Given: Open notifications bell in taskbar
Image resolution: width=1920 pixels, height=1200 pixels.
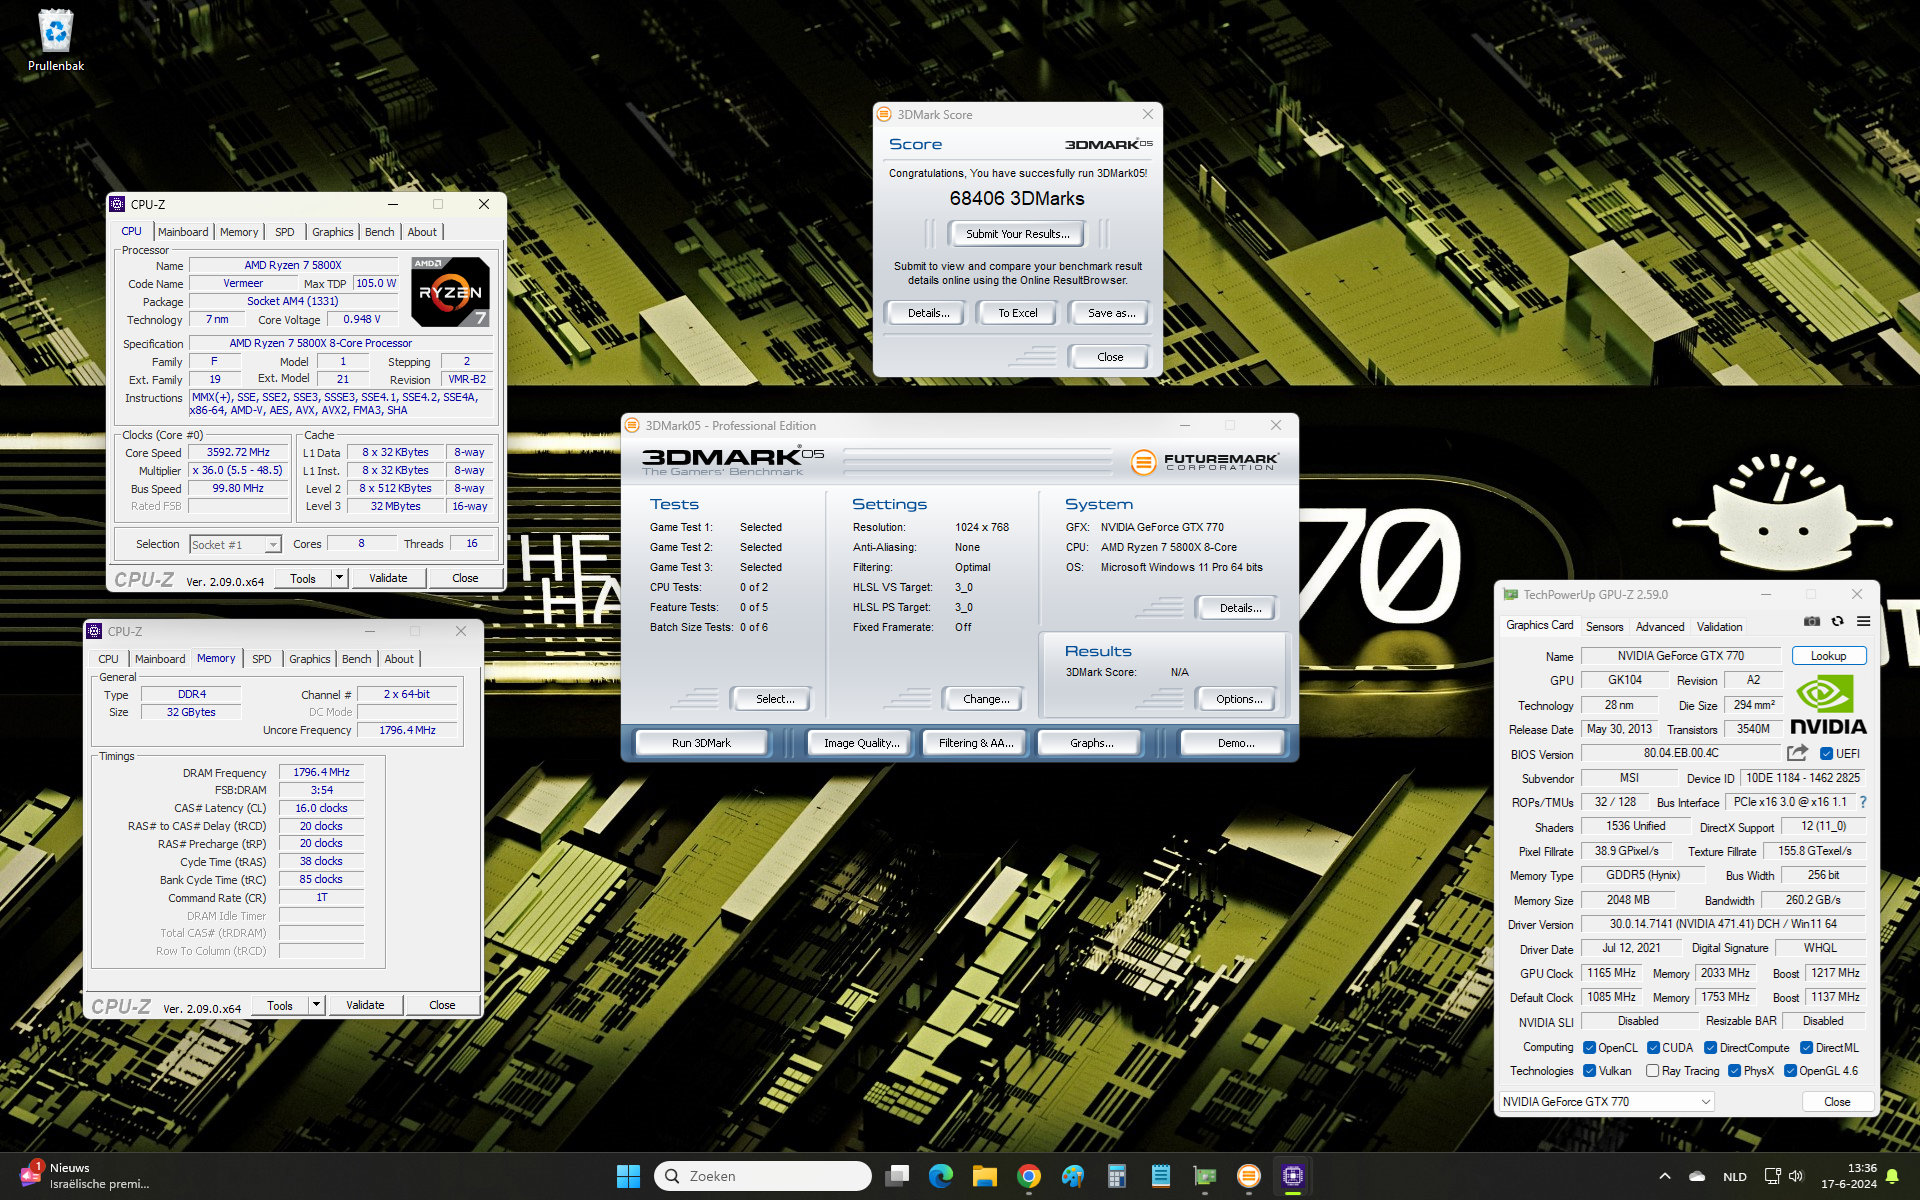Looking at the screenshot, I should click(1891, 1176).
